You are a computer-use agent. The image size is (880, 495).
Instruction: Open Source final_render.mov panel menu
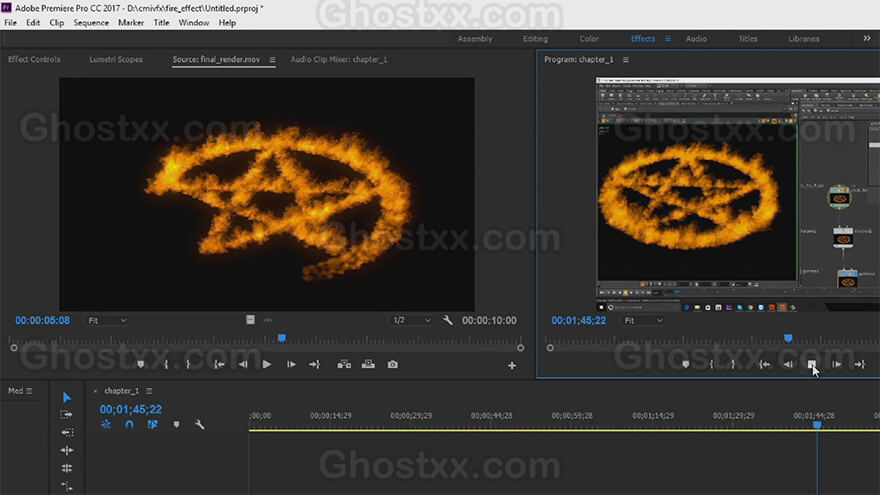[x=272, y=59]
